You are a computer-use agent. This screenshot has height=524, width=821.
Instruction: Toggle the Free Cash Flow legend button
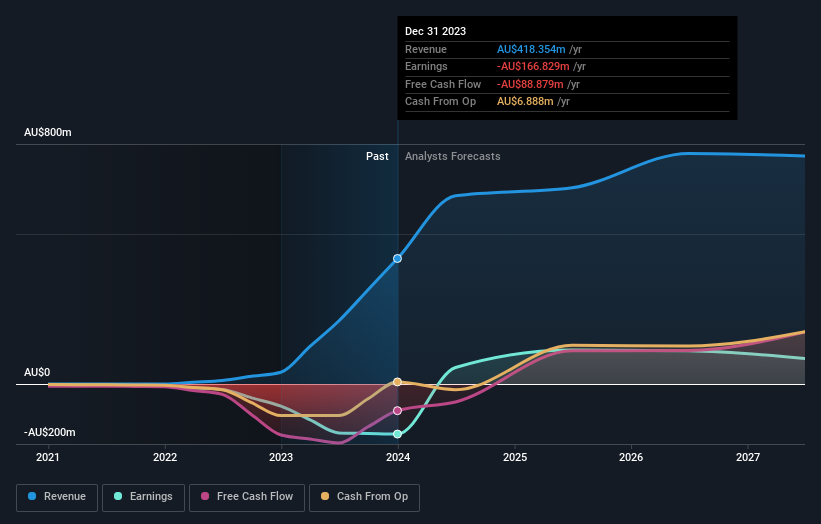247,497
